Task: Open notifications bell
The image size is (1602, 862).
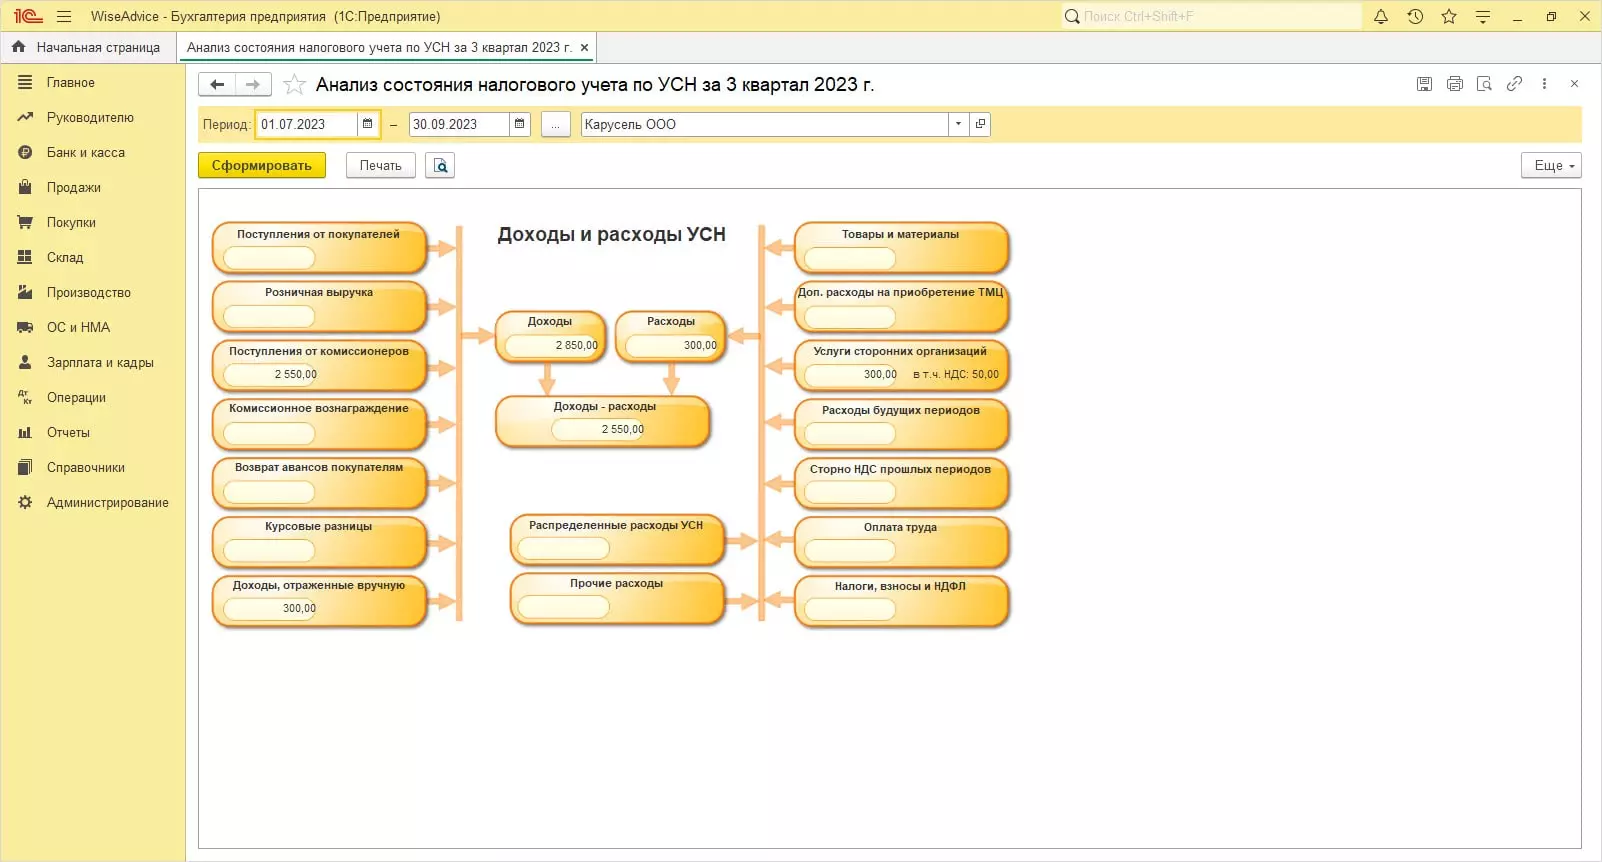Action: pyautogui.click(x=1381, y=16)
